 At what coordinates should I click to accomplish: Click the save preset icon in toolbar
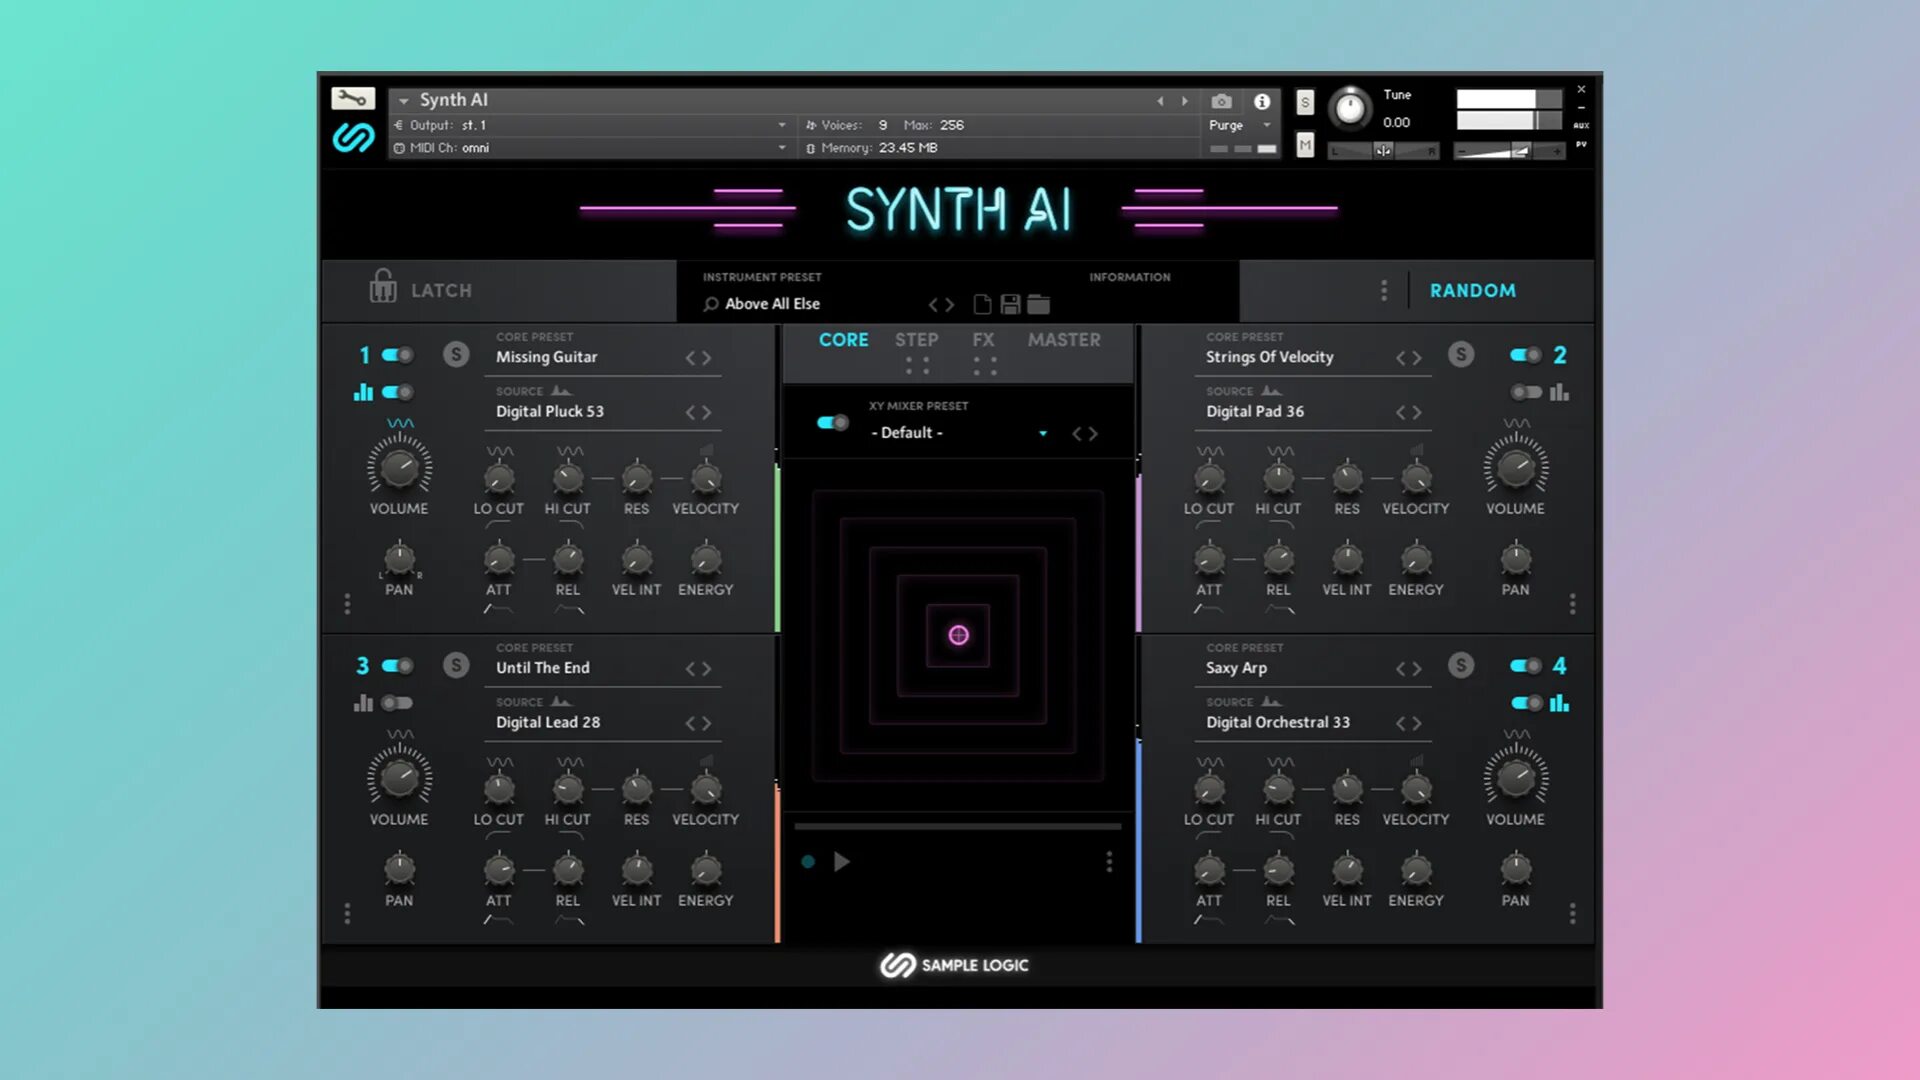pyautogui.click(x=1010, y=303)
